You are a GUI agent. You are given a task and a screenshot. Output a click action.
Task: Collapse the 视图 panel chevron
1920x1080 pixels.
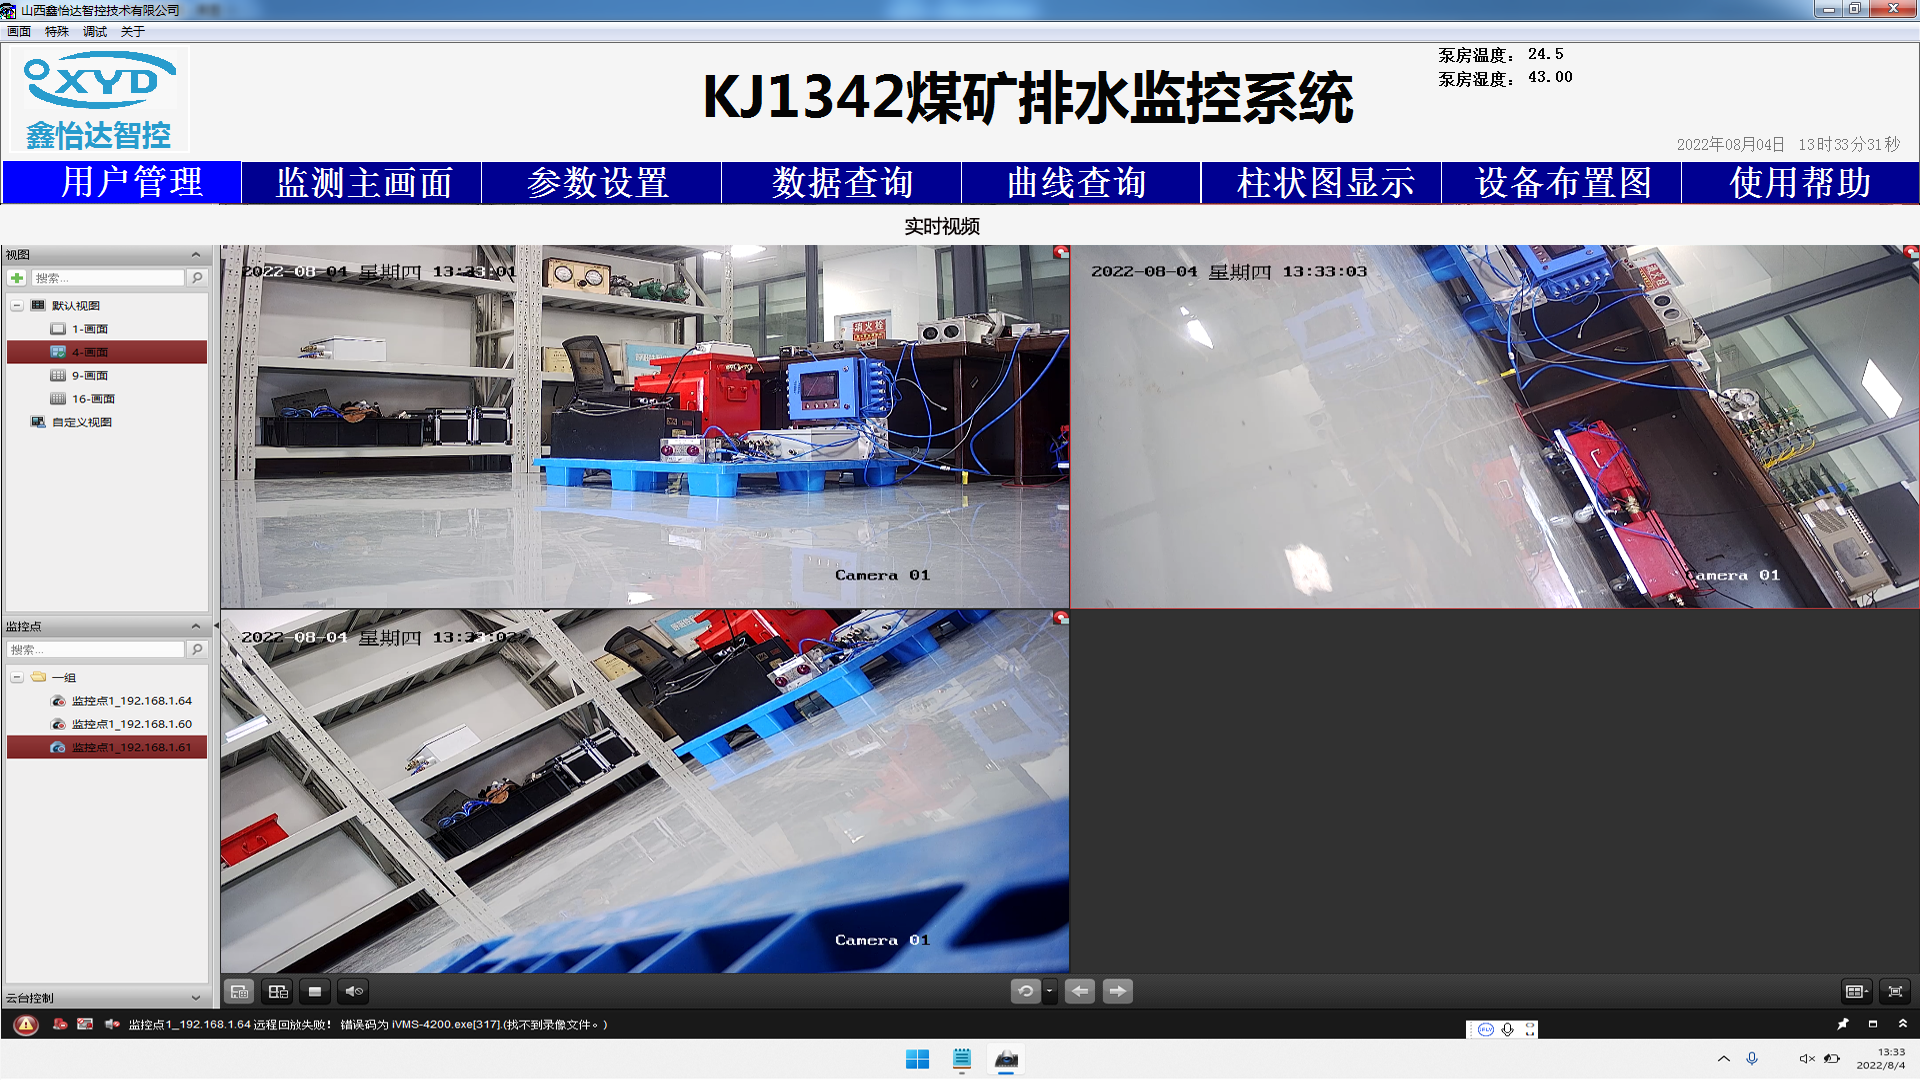[x=196, y=255]
